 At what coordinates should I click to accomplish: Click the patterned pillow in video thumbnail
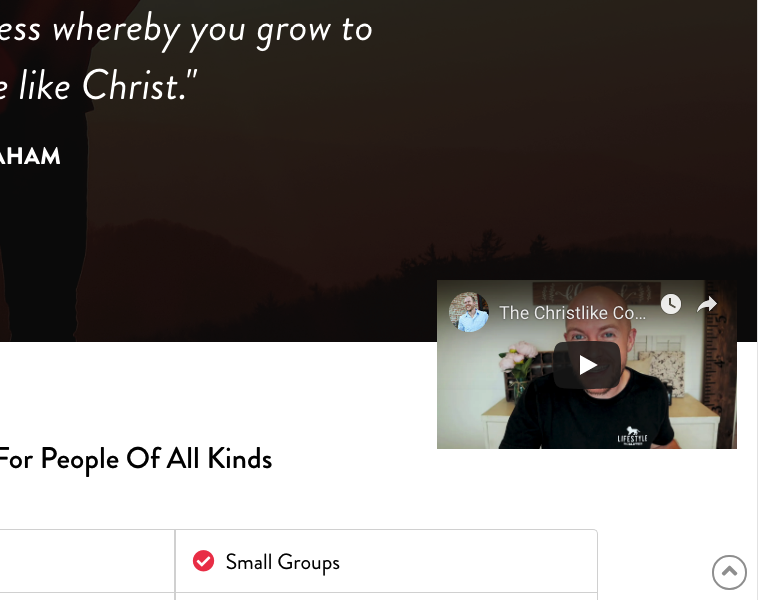tap(666, 372)
